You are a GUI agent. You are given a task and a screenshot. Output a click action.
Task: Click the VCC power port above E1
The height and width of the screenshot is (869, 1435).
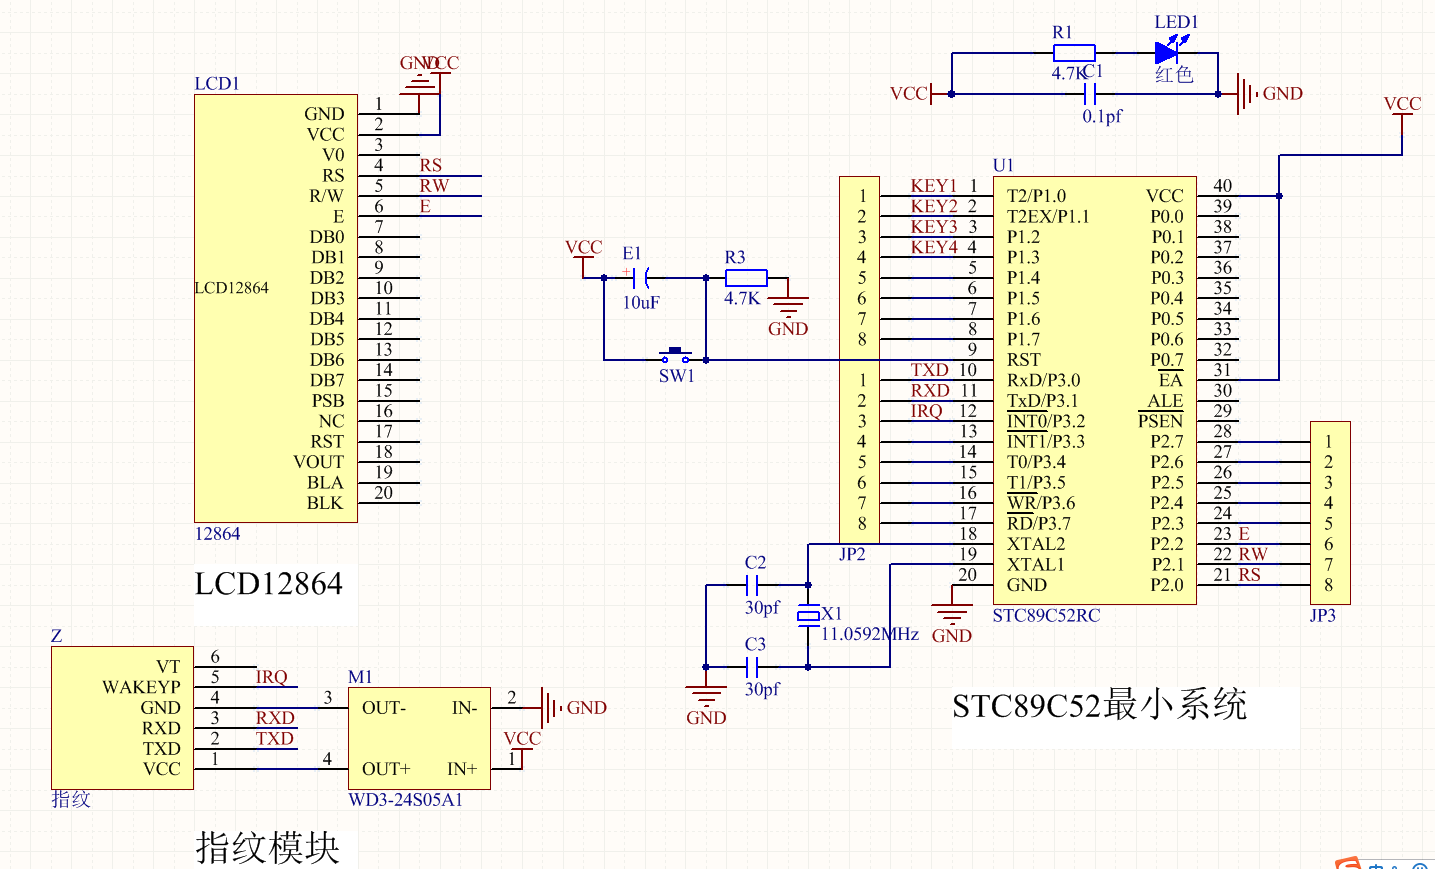pos(584,257)
